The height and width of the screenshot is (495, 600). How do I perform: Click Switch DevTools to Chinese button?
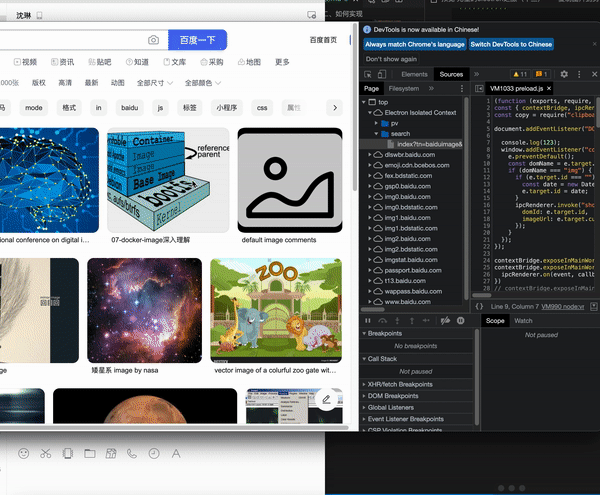[511, 44]
